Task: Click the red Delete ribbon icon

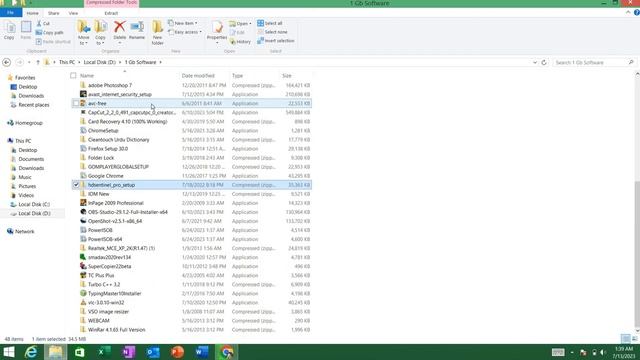Action: tap(120, 31)
